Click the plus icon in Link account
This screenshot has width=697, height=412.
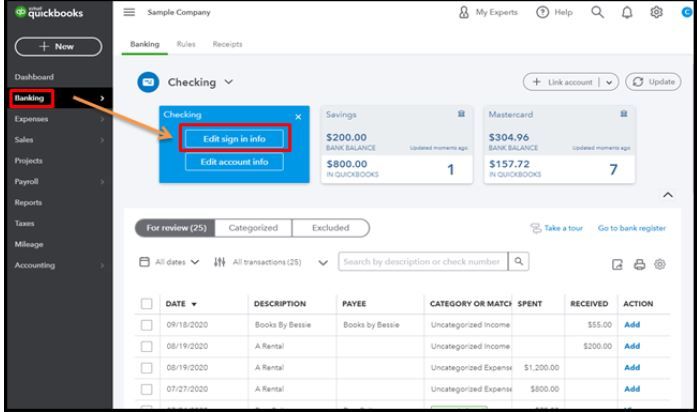[537, 82]
